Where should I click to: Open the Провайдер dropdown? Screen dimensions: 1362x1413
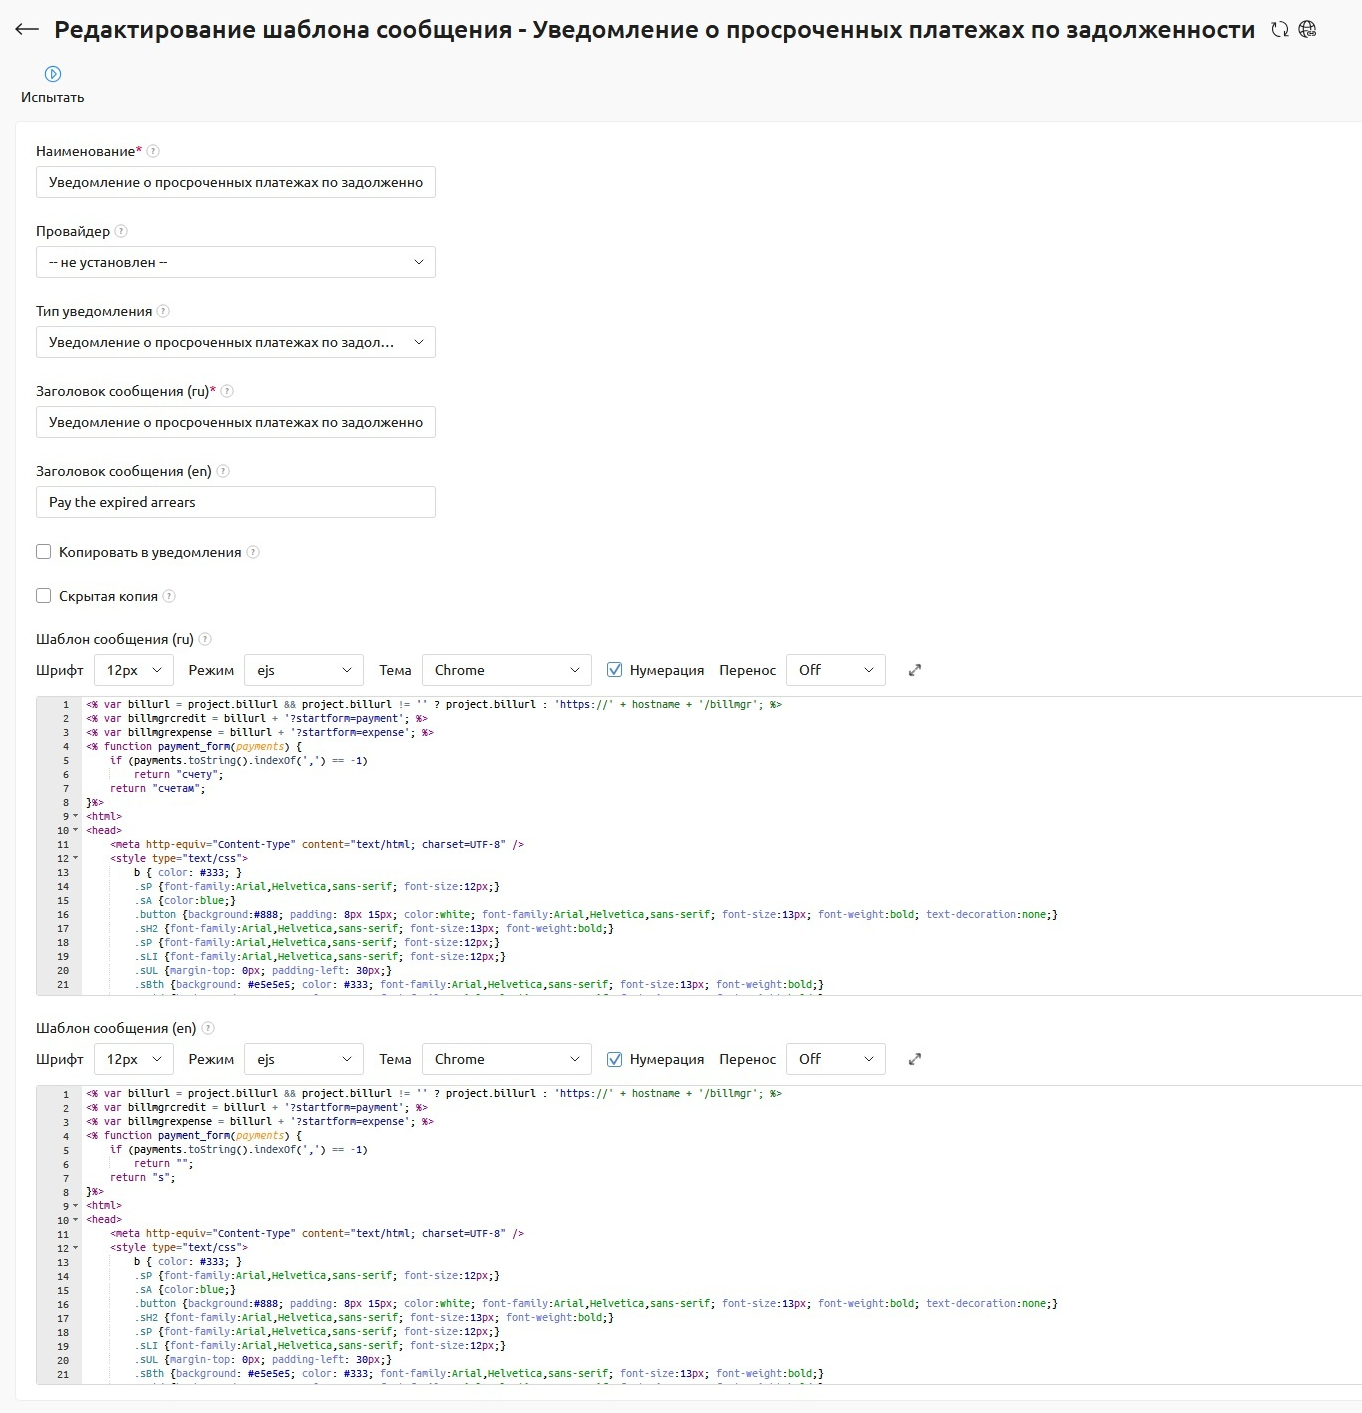[x=236, y=262]
